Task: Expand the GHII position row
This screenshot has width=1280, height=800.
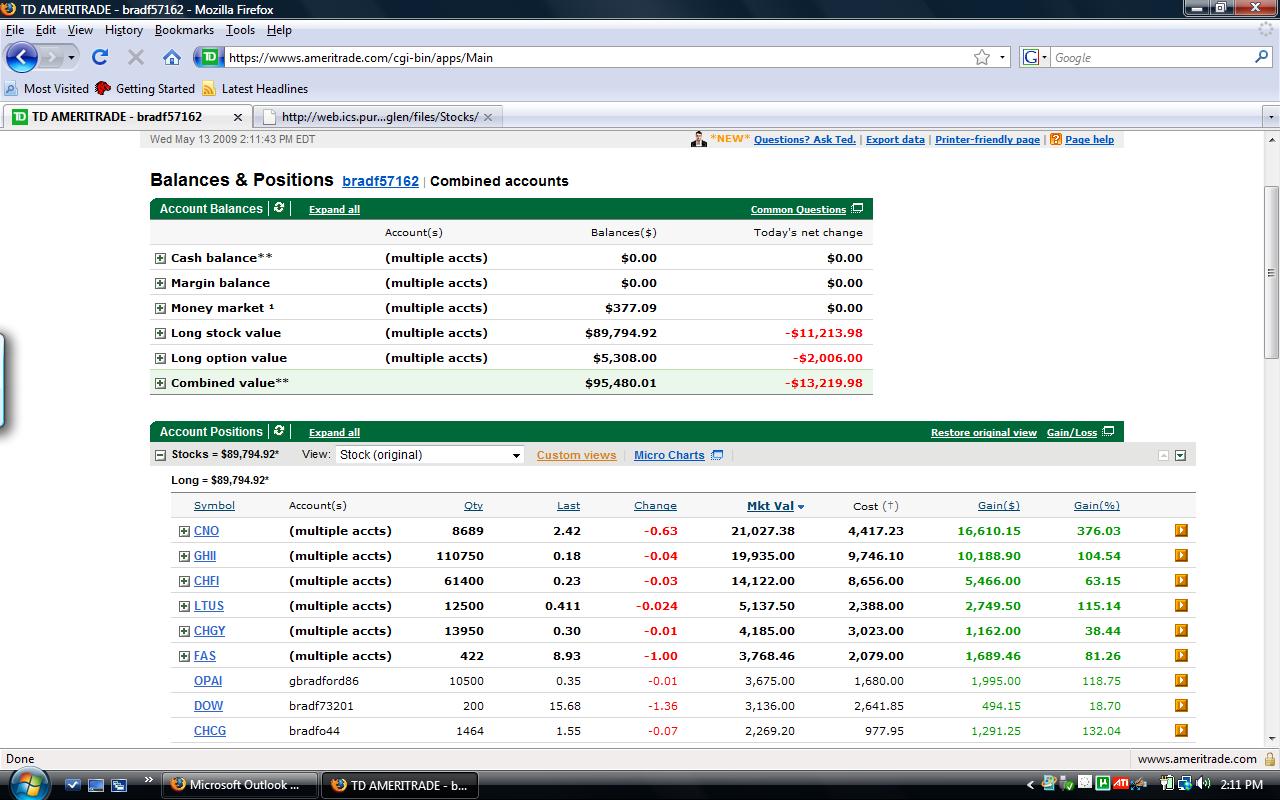Action: click(184, 556)
